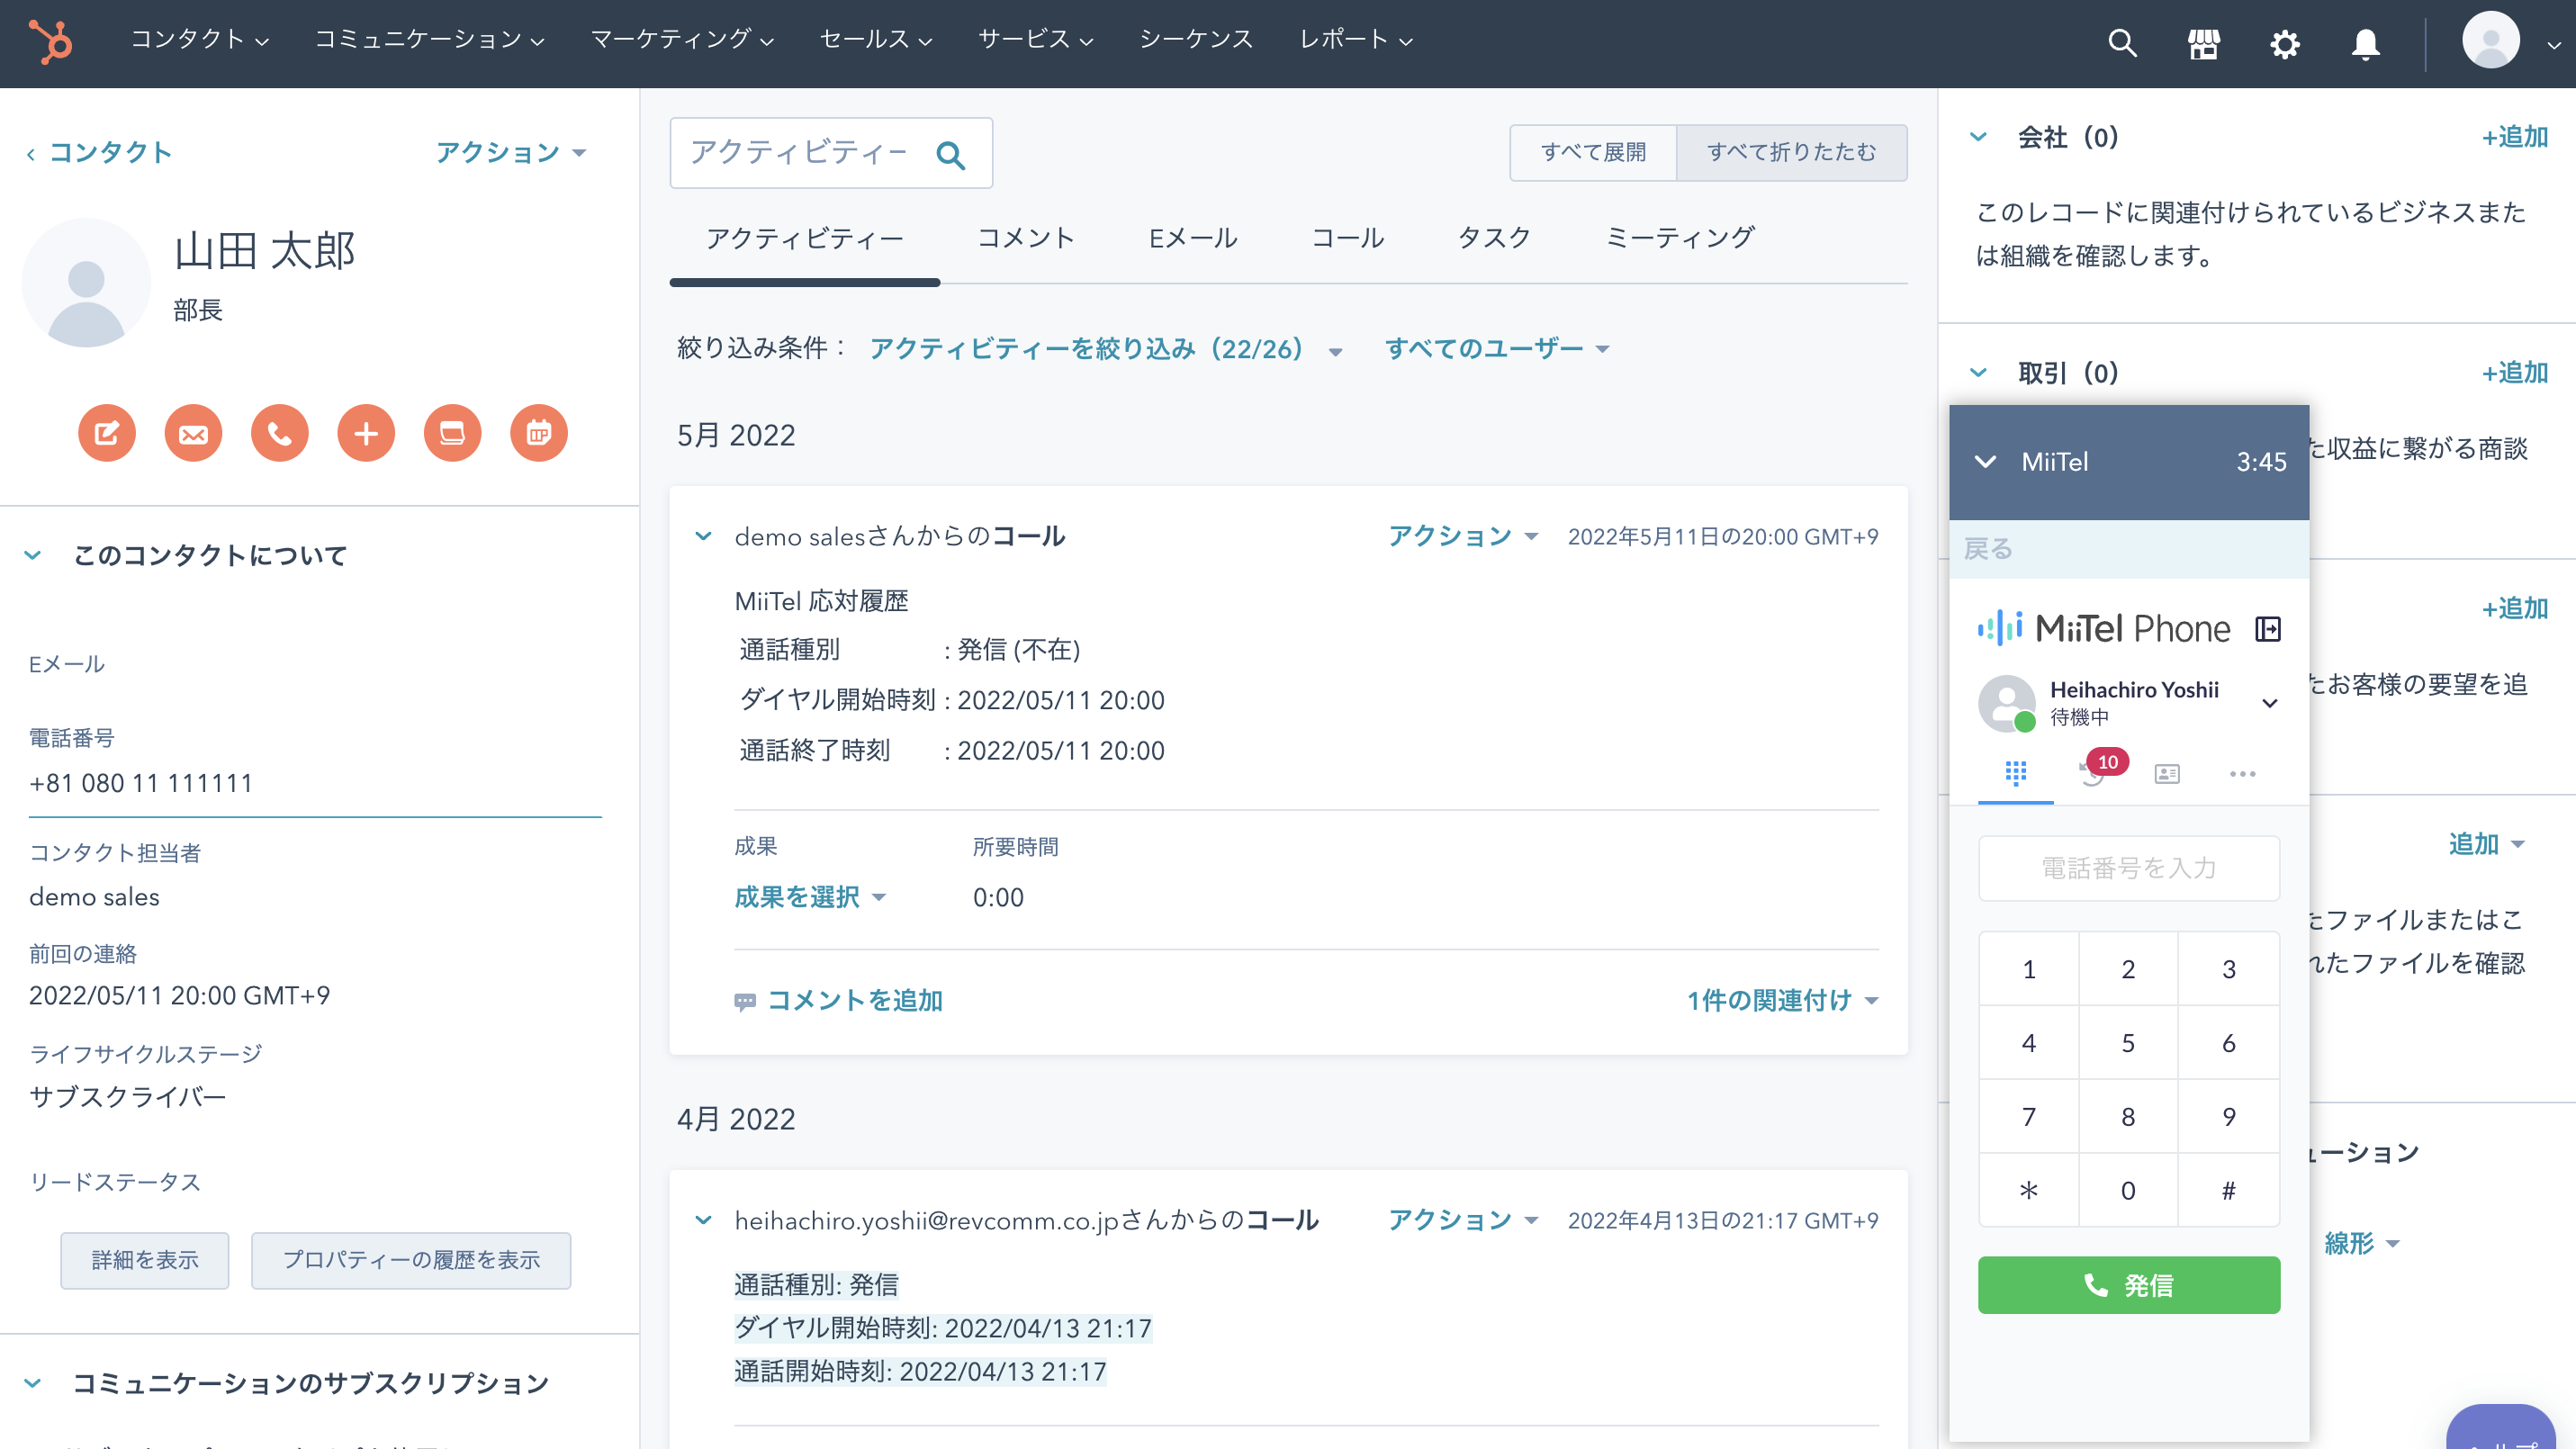Open the notifications bell icon

(x=2365, y=44)
